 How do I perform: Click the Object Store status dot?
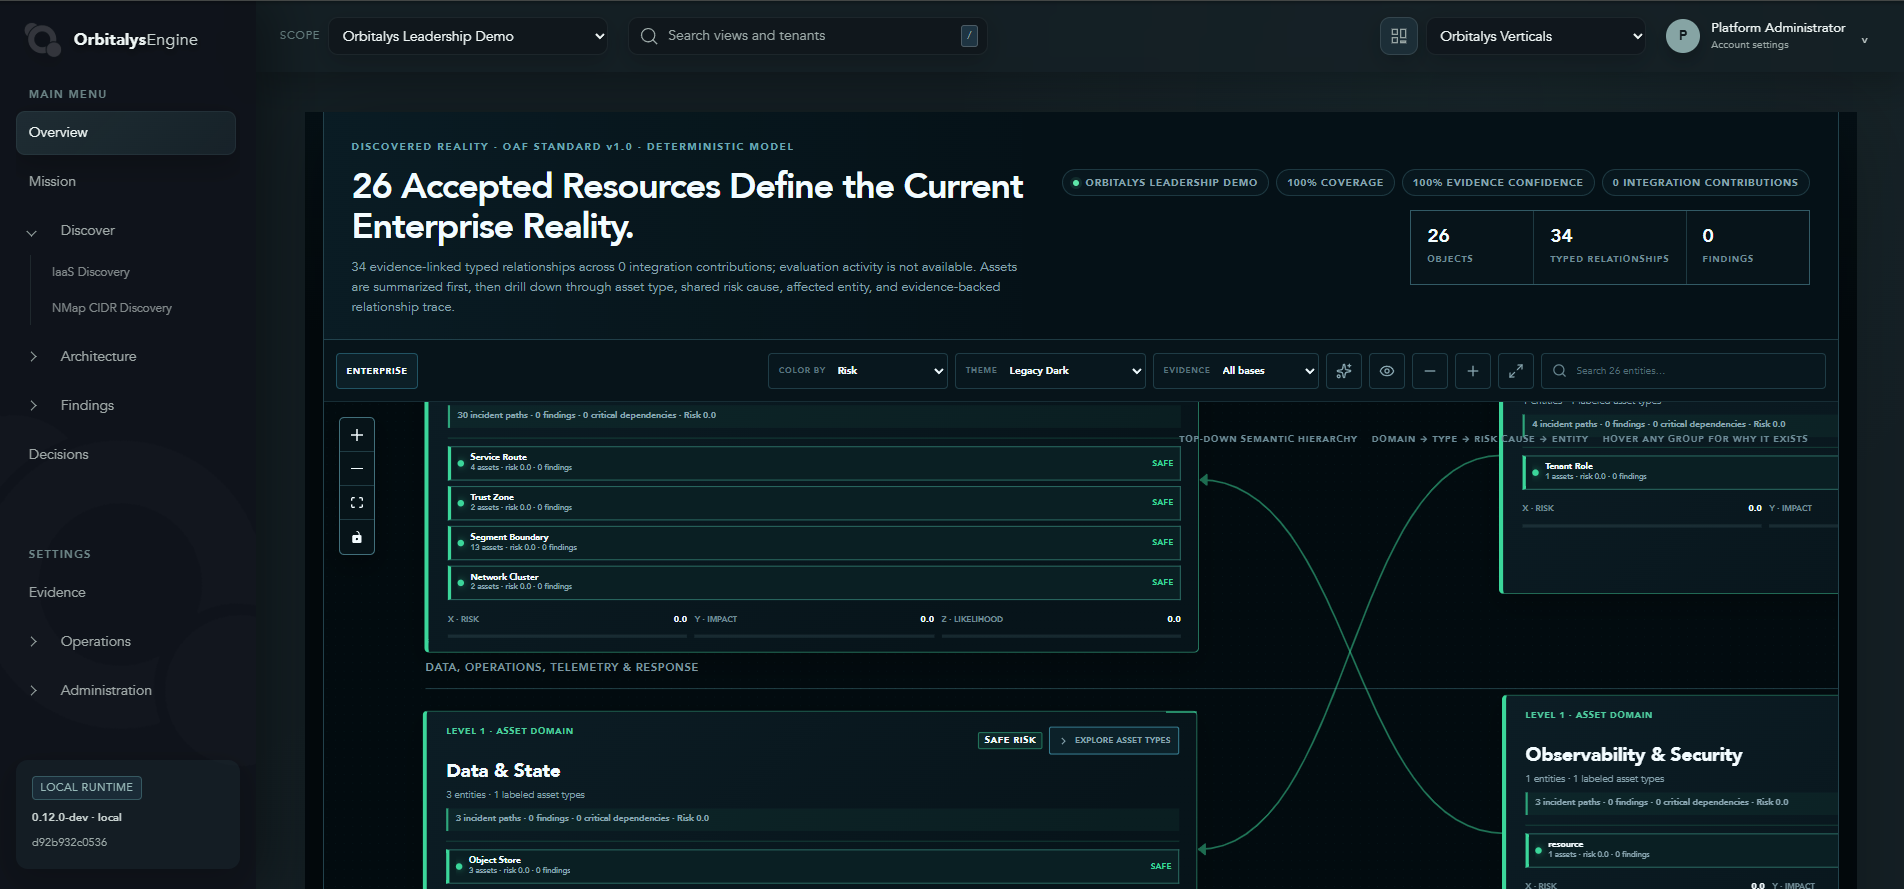459,866
